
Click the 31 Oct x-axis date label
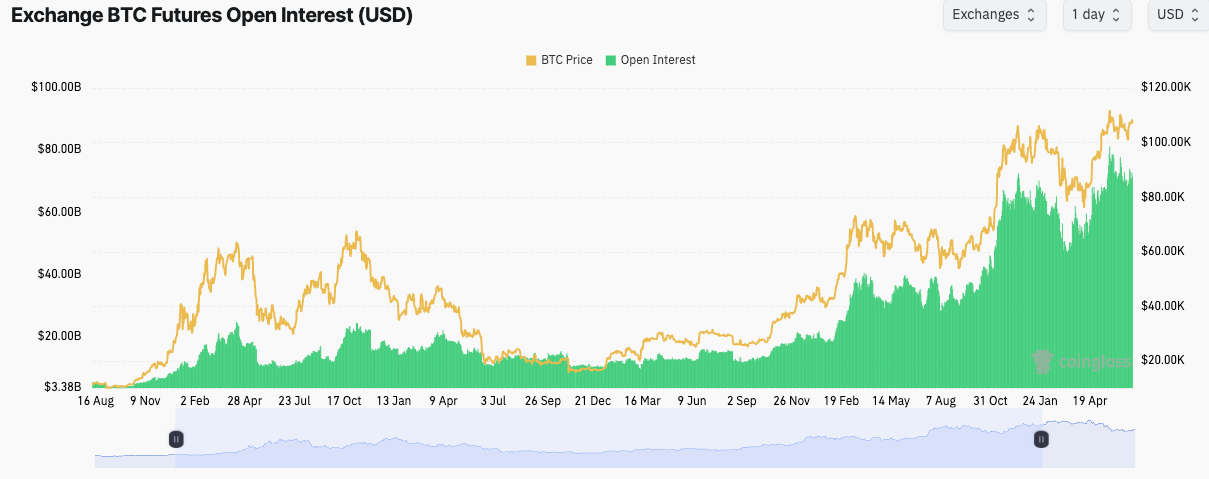click(990, 401)
